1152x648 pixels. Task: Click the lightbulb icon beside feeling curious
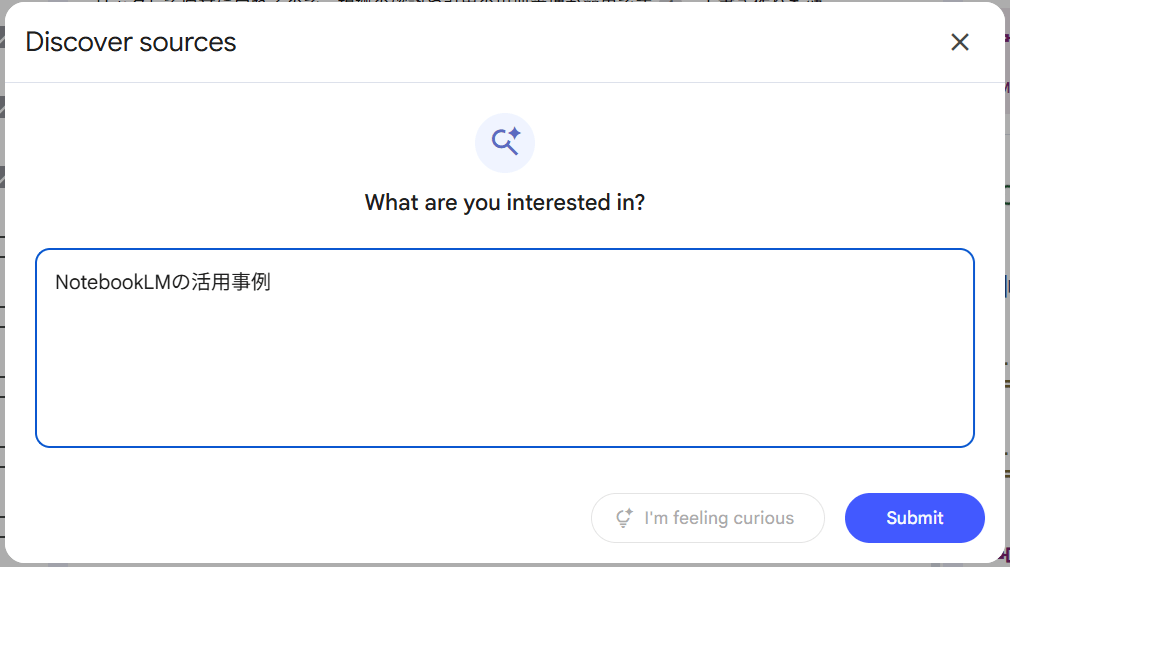pos(624,518)
